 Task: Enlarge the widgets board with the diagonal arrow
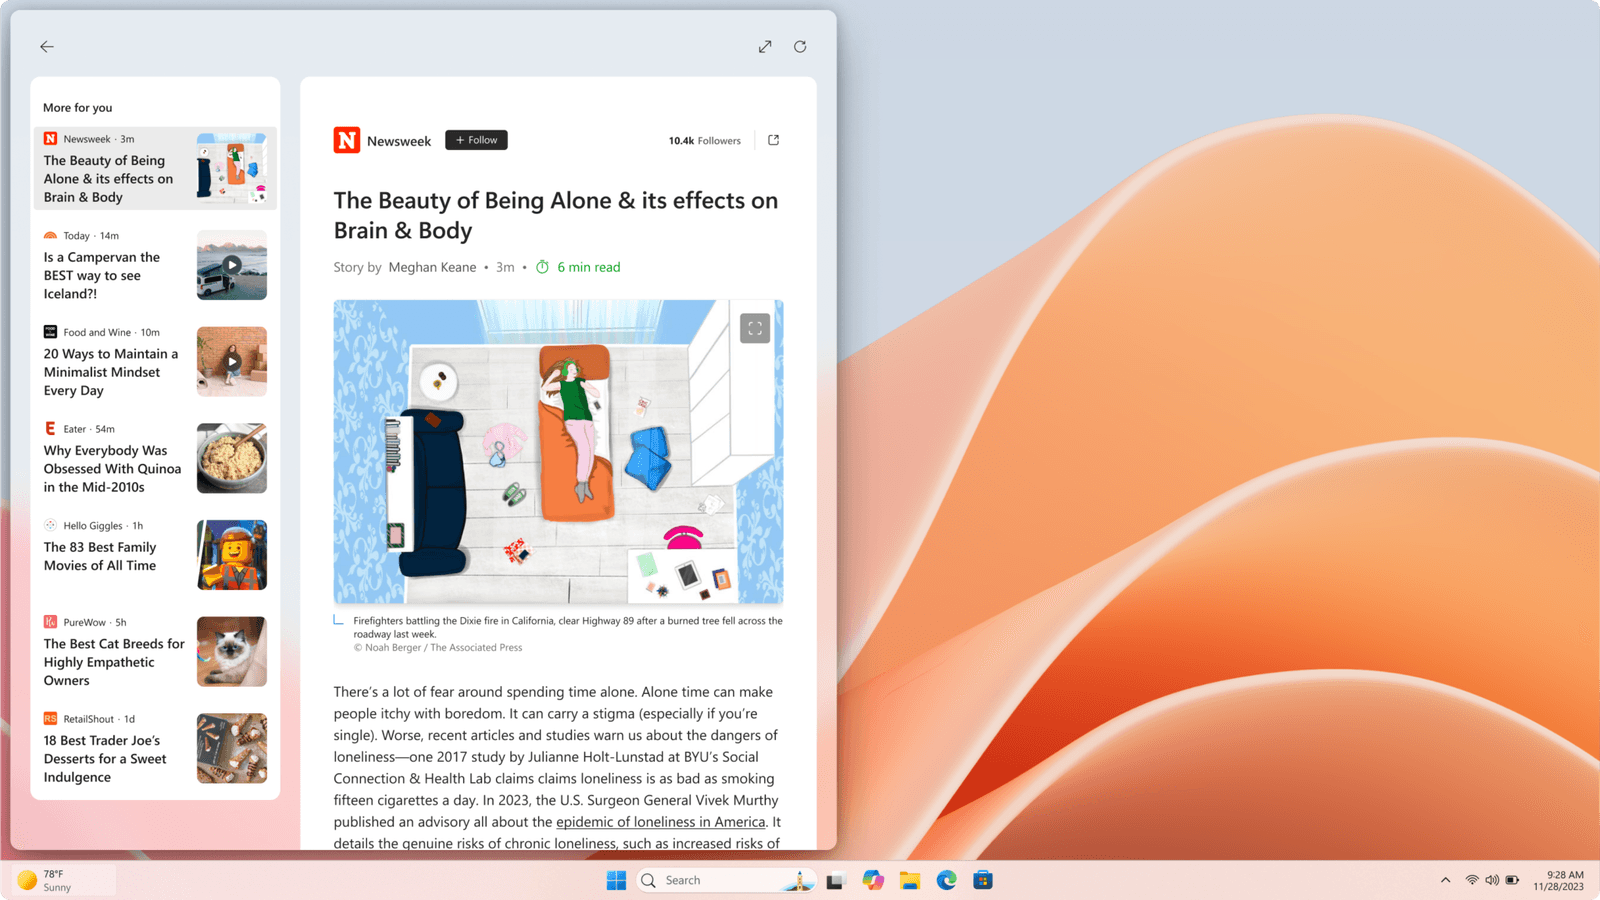[764, 46]
